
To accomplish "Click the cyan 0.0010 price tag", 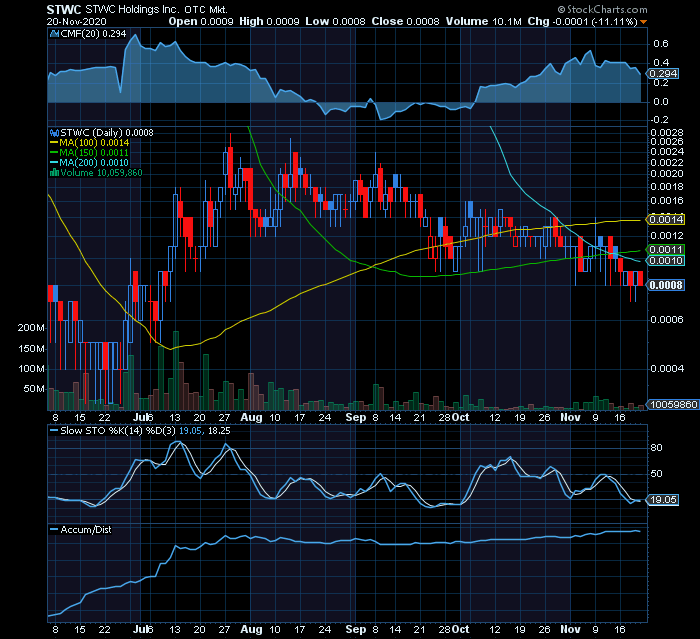I will coord(666,261).
